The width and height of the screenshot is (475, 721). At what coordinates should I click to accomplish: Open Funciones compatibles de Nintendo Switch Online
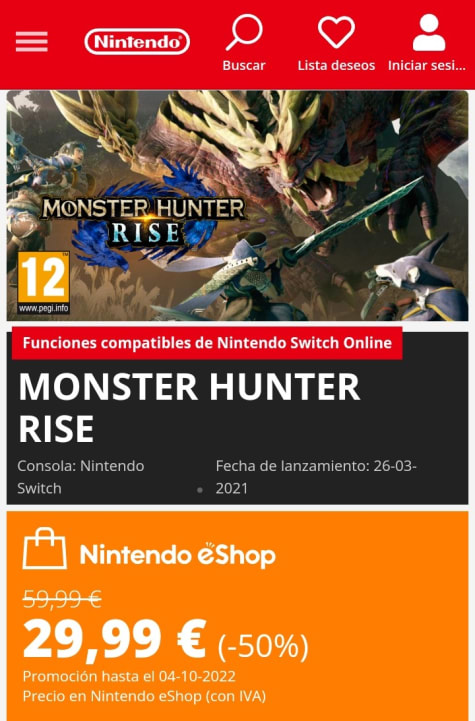click(207, 343)
